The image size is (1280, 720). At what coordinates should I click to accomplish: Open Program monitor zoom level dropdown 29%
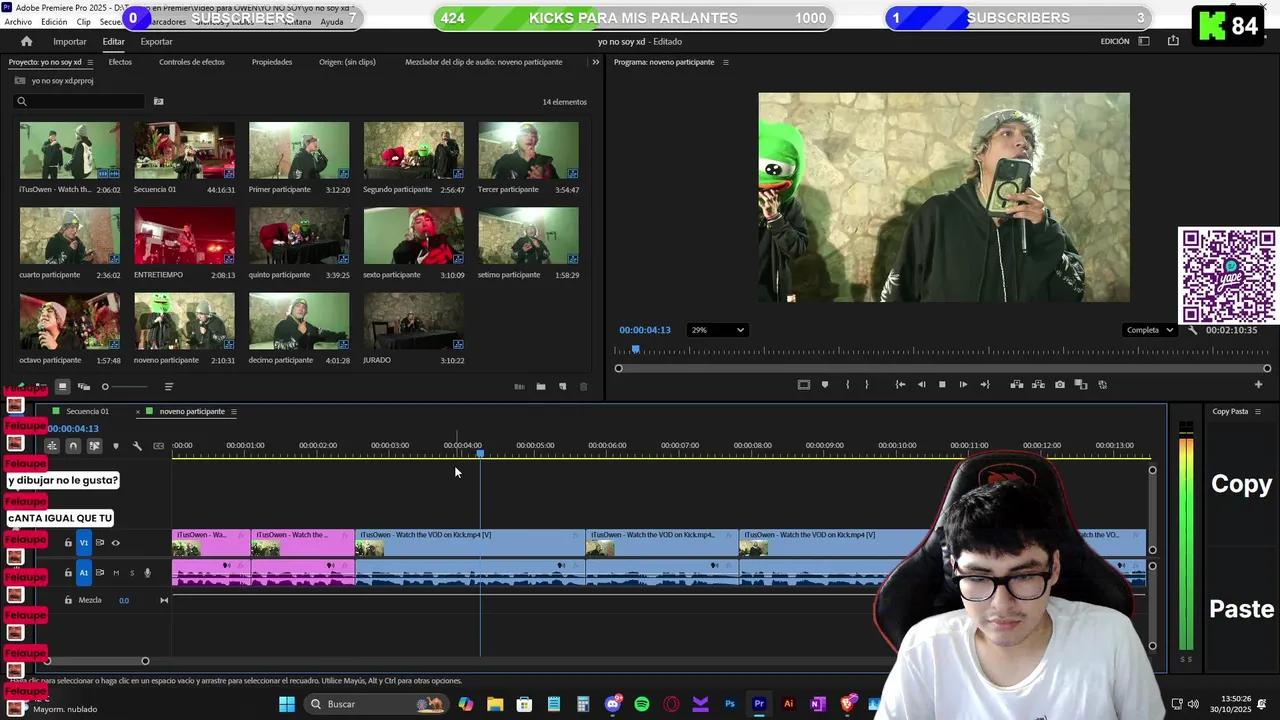pyautogui.click(x=717, y=330)
